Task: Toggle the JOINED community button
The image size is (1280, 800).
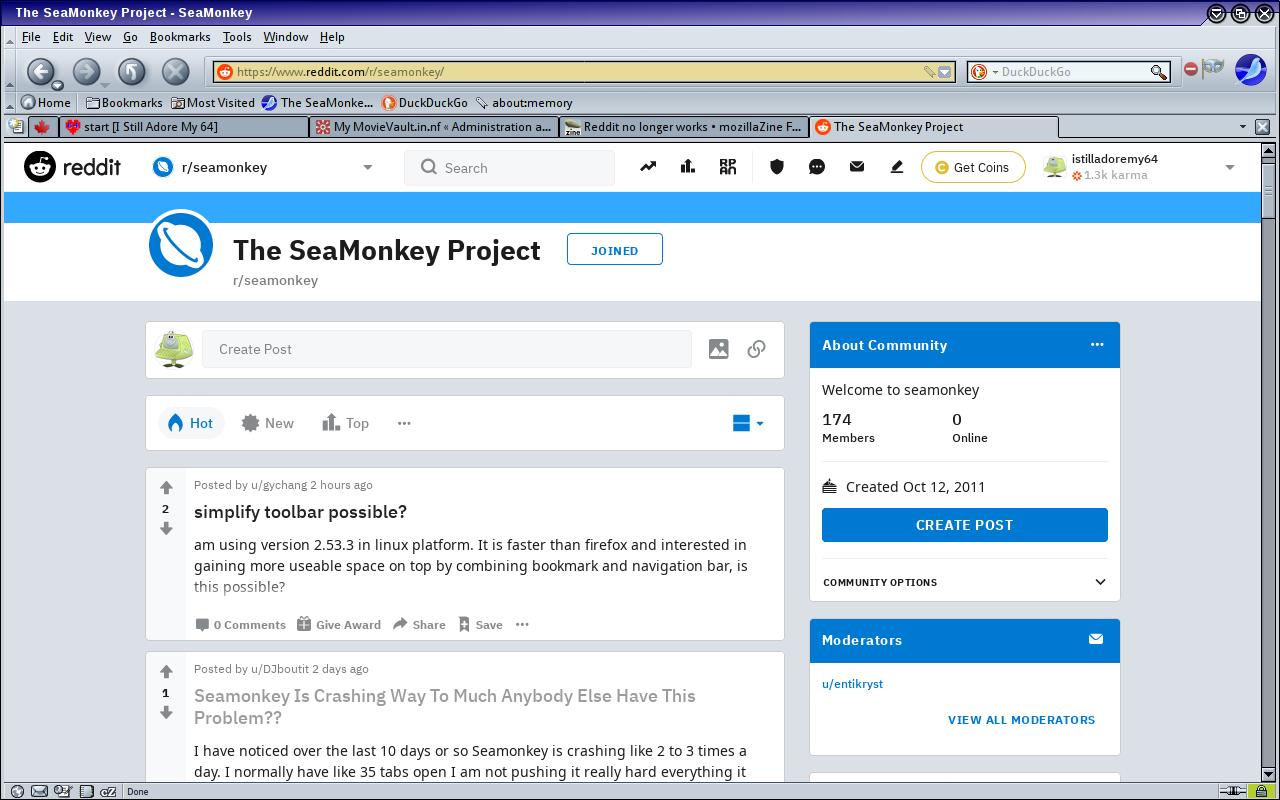Action: pos(615,250)
